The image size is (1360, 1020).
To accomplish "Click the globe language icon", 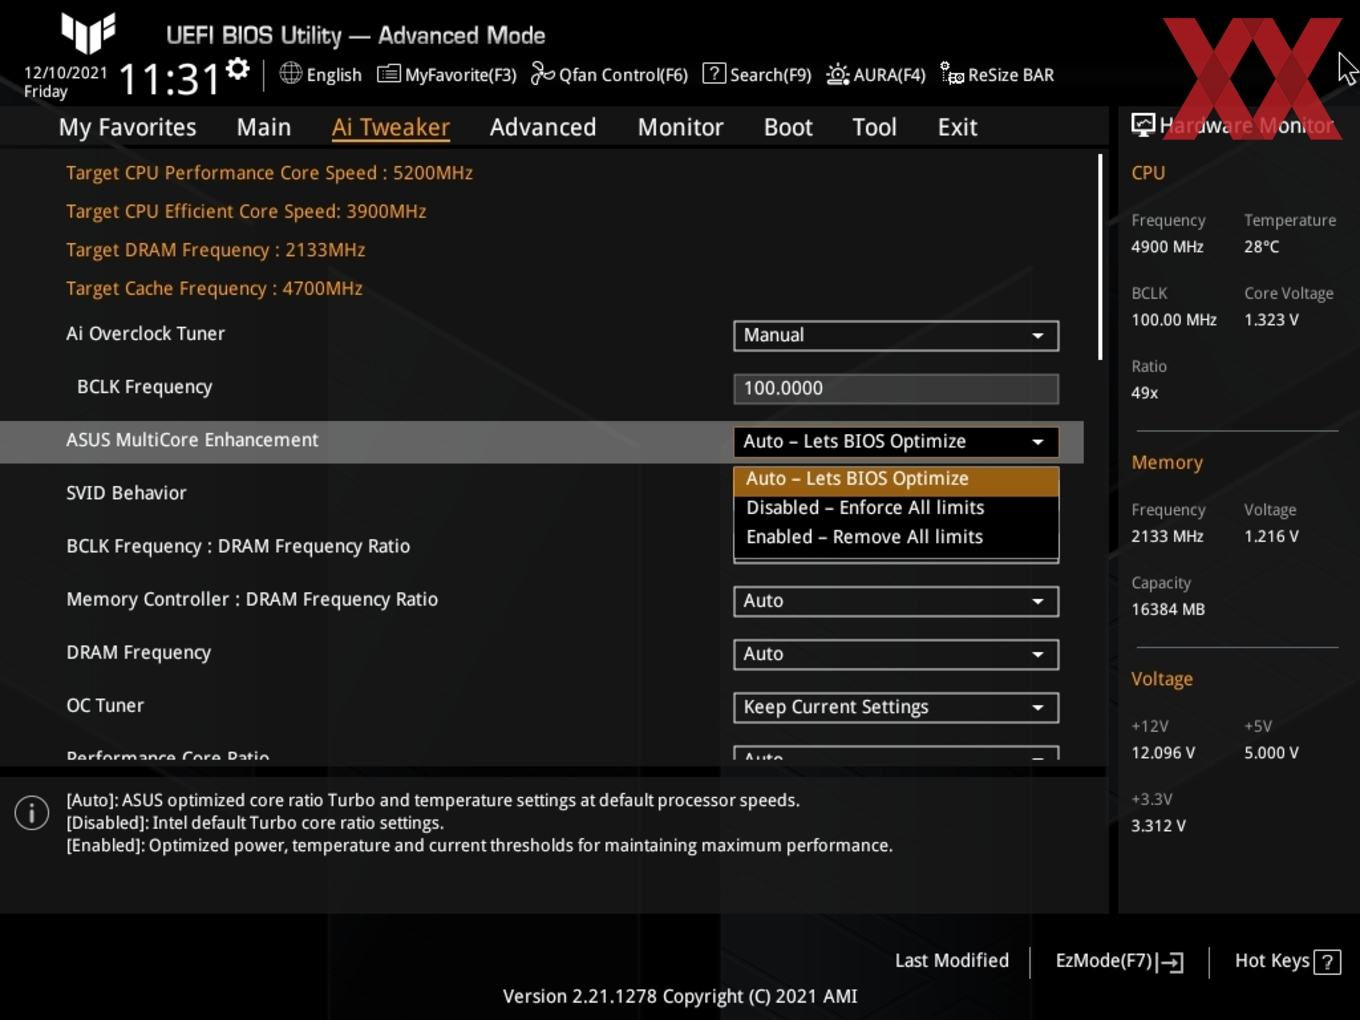I will coord(290,73).
